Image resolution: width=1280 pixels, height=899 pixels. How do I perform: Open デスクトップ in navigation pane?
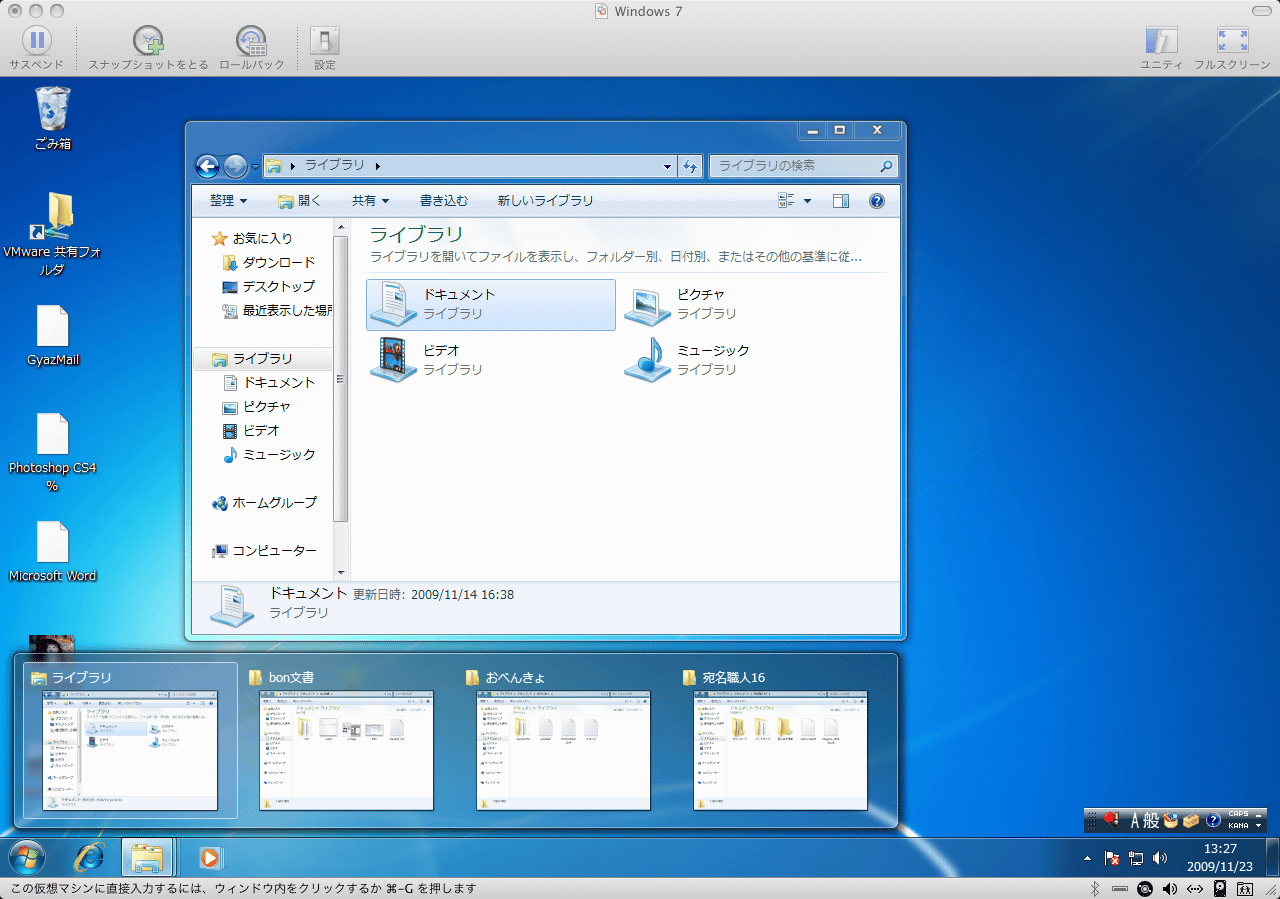270,286
